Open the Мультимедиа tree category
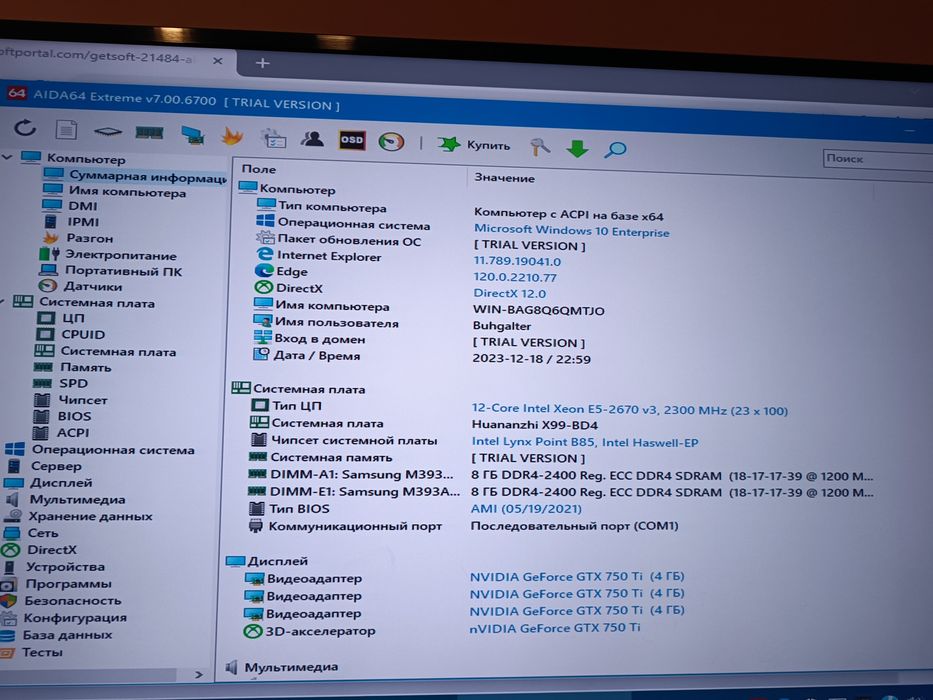 [x=64, y=499]
